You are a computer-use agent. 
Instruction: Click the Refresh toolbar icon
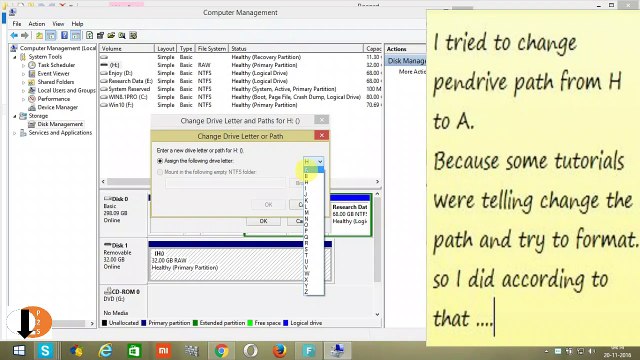coord(89,36)
